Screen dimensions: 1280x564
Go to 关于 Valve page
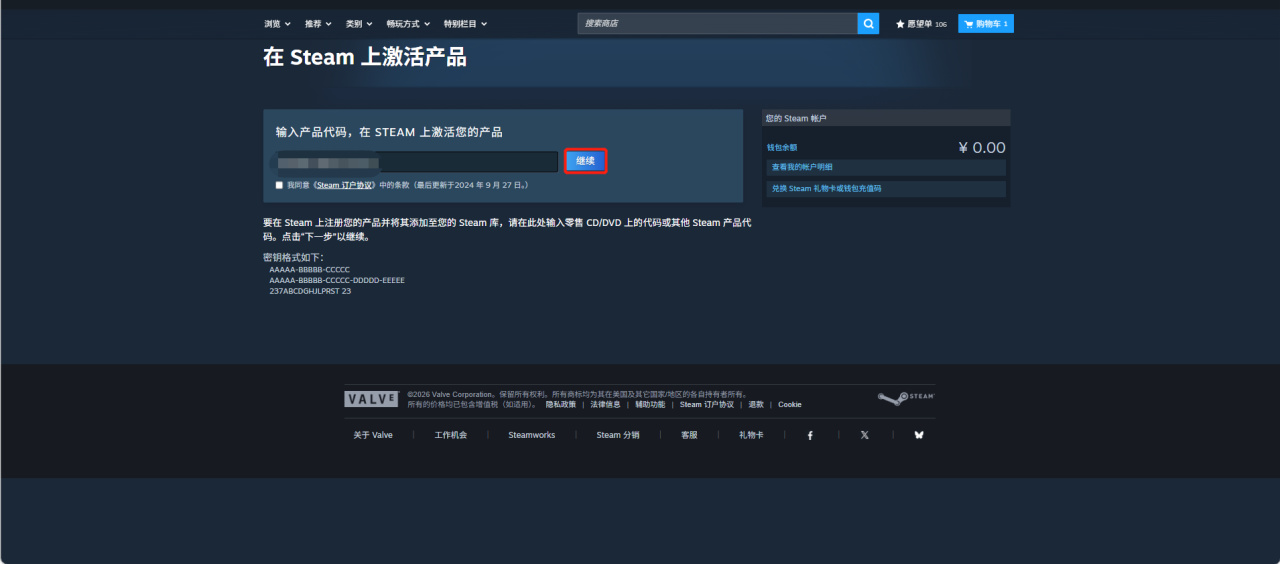(x=373, y=435)
